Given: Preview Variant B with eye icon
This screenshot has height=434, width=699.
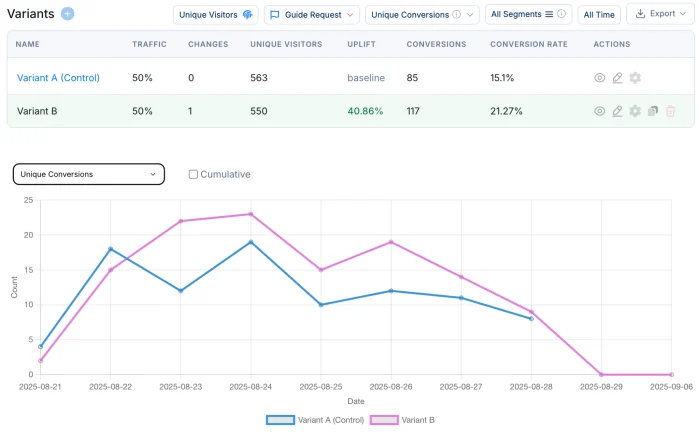Looking at the screenshot, I should coord(600,111).
